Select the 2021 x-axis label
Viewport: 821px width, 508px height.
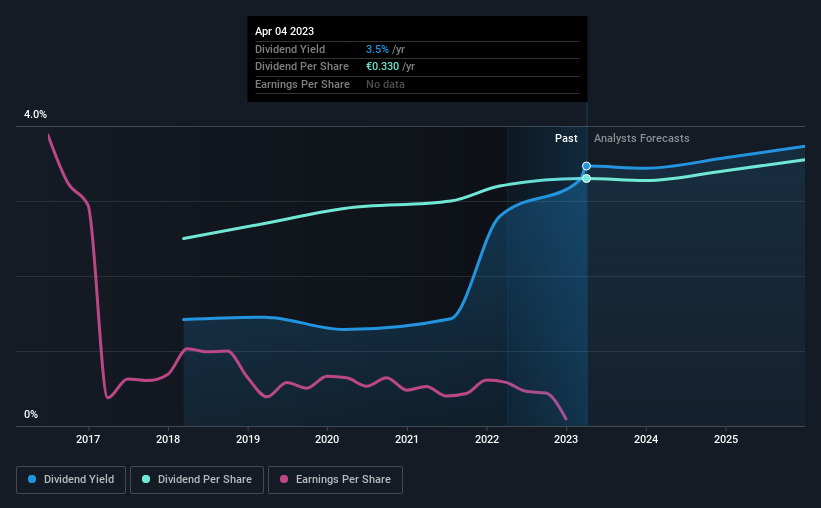pos(407,439)
